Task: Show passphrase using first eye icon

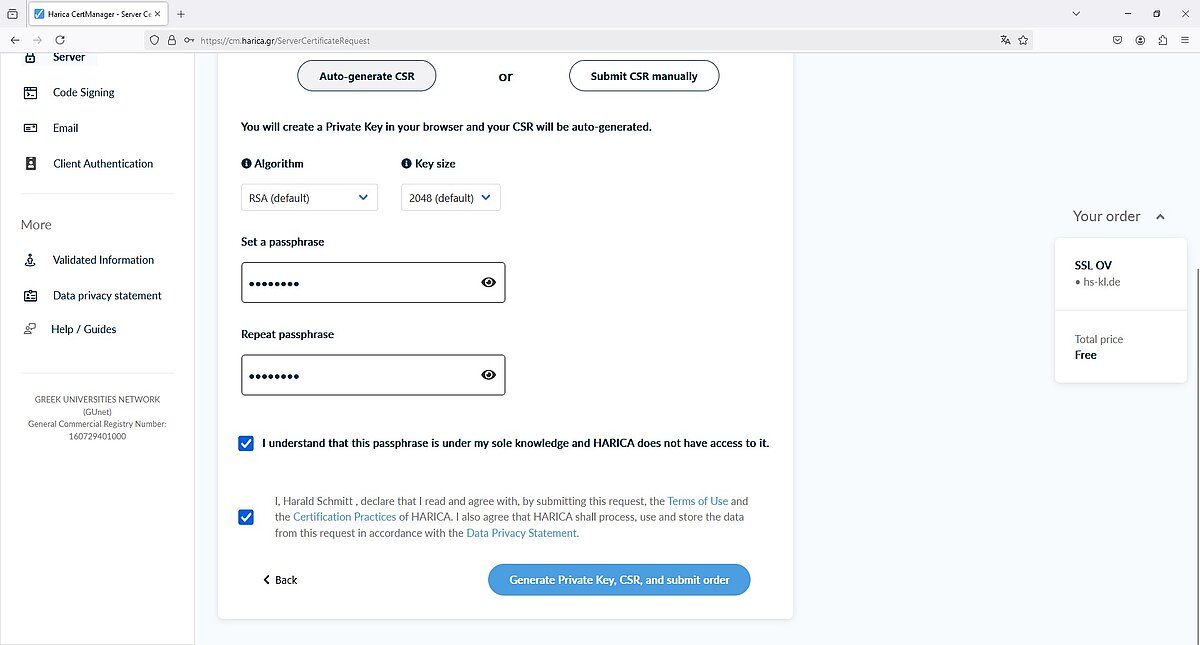Action: click(488, 283)
